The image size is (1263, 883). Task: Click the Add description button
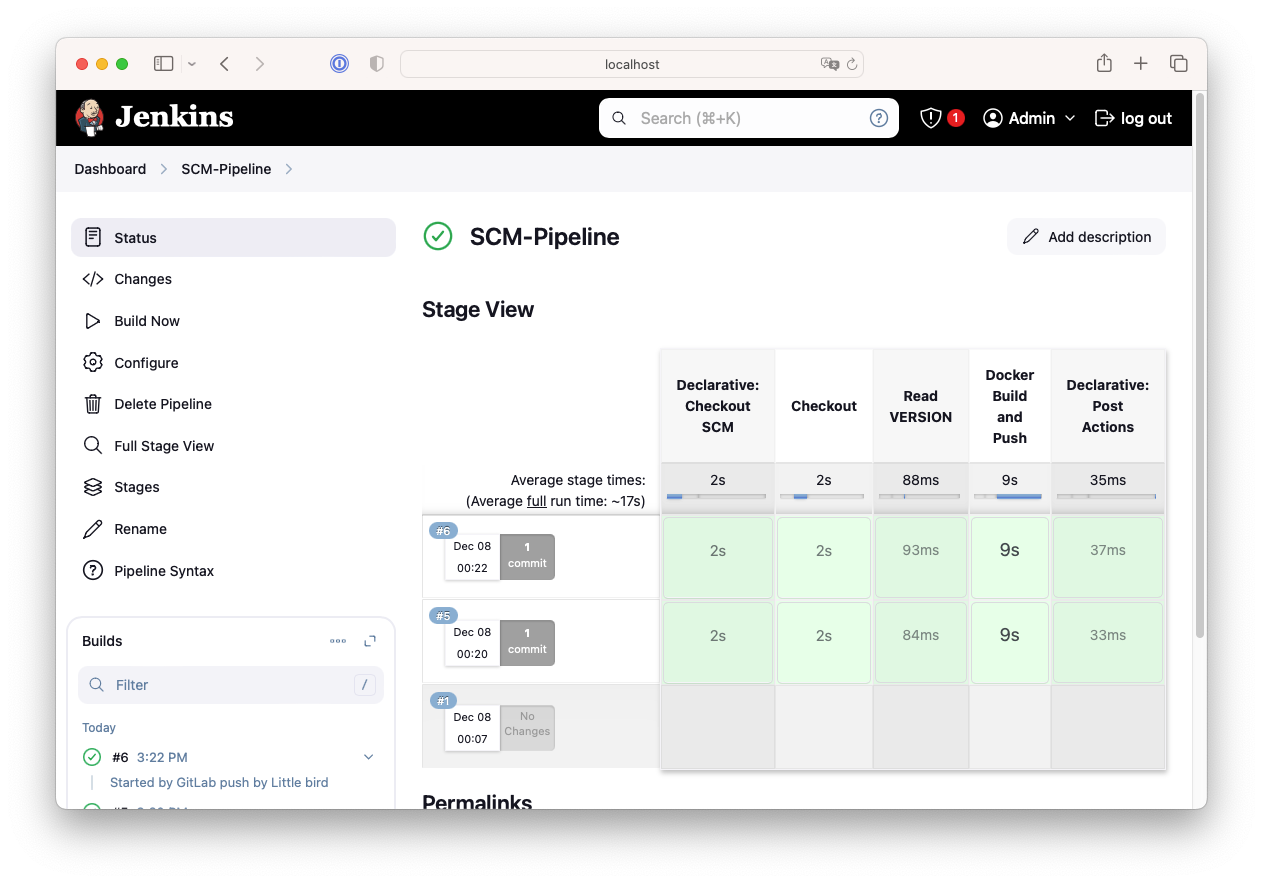[x=1086, y=237]
